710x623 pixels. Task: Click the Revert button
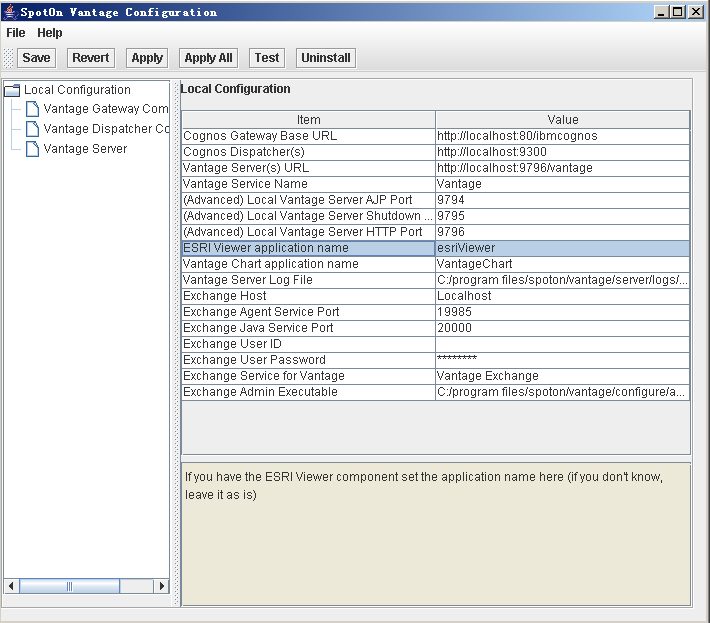coord(91,58)
